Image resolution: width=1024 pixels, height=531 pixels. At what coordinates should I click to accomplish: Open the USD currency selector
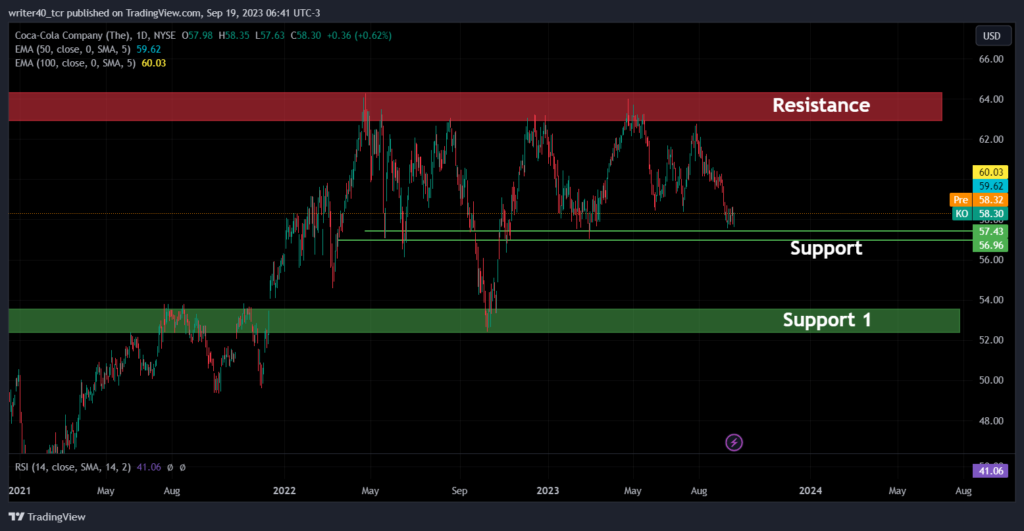tap(992, 36)
